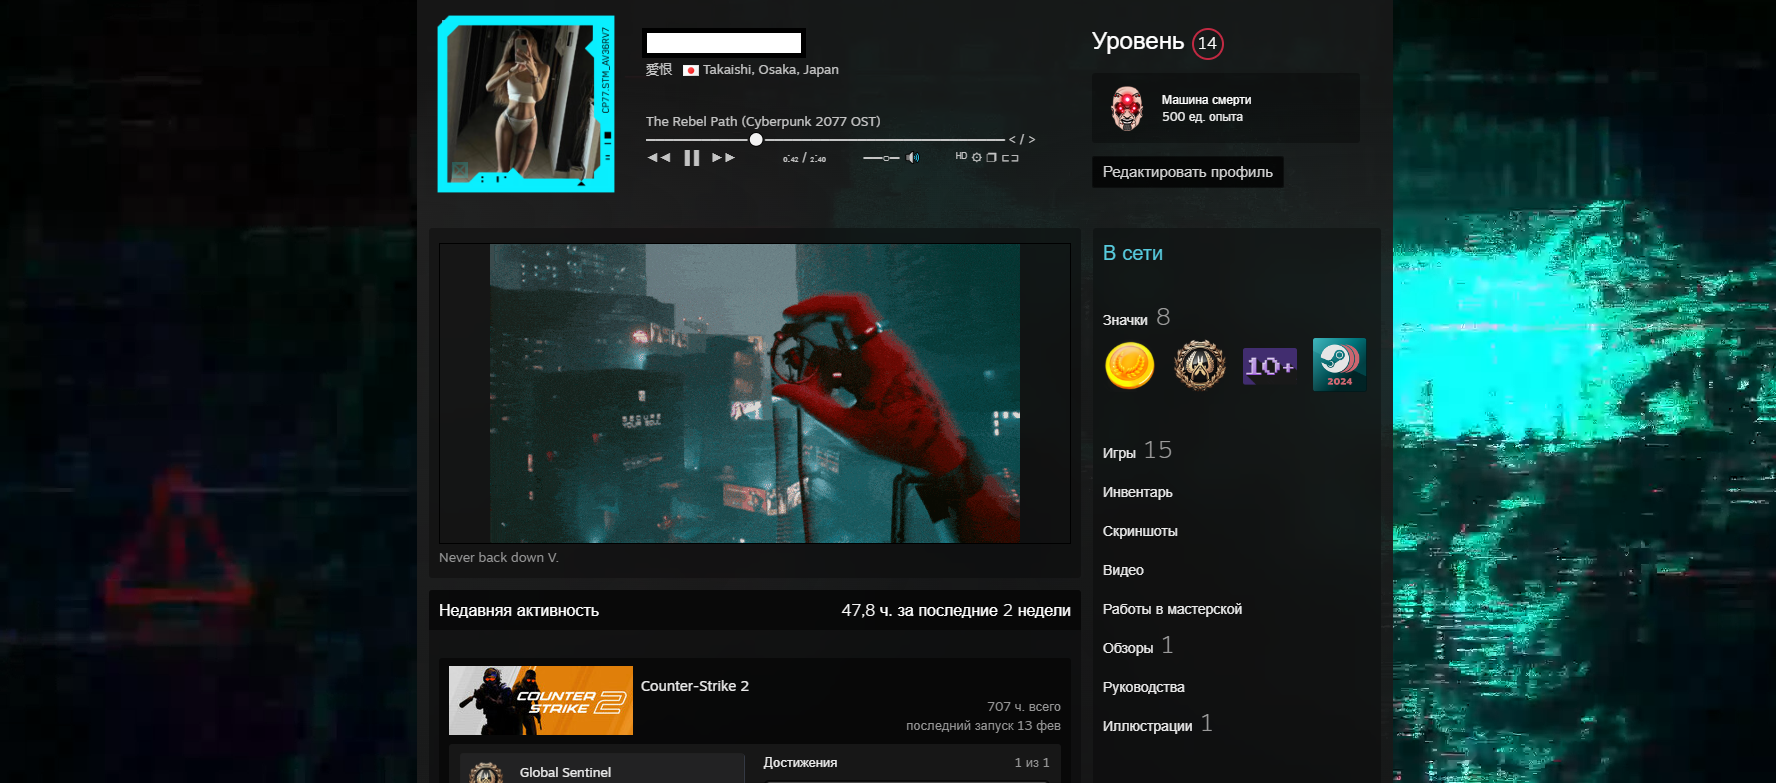Pause The Rebel Path track
The width and height of the screenshot is (1776, 783).
click(691, 158)
